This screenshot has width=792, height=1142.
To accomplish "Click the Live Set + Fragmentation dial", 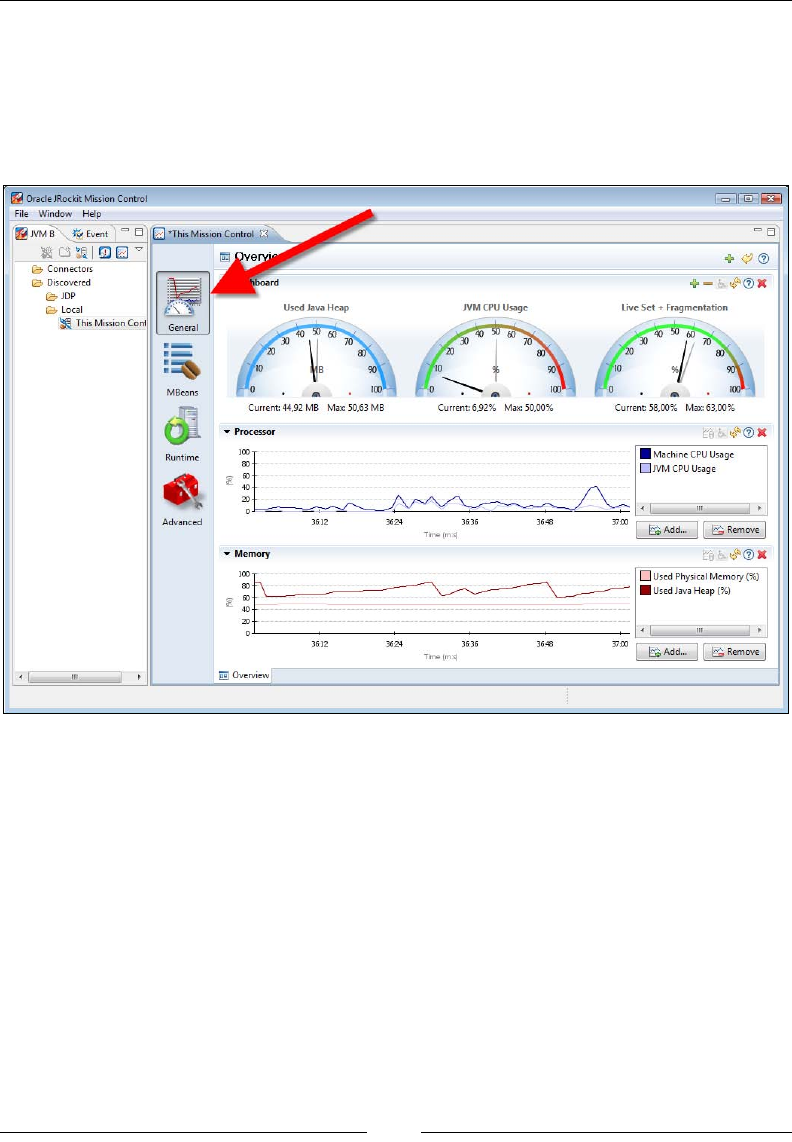I will pos(675,358).
